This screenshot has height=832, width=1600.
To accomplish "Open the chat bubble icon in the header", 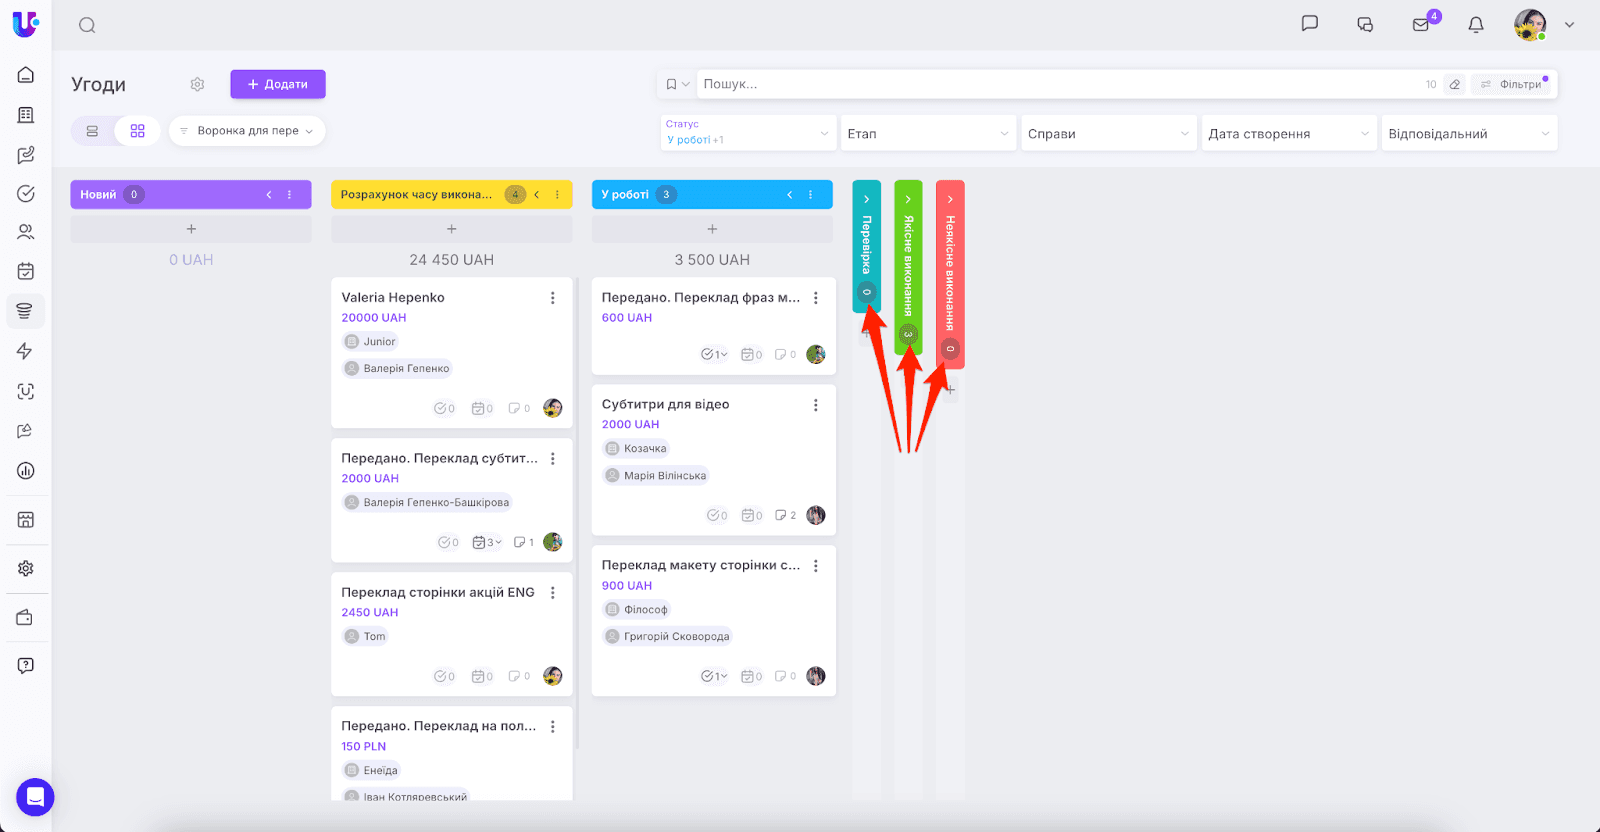I will (1309, 24).
